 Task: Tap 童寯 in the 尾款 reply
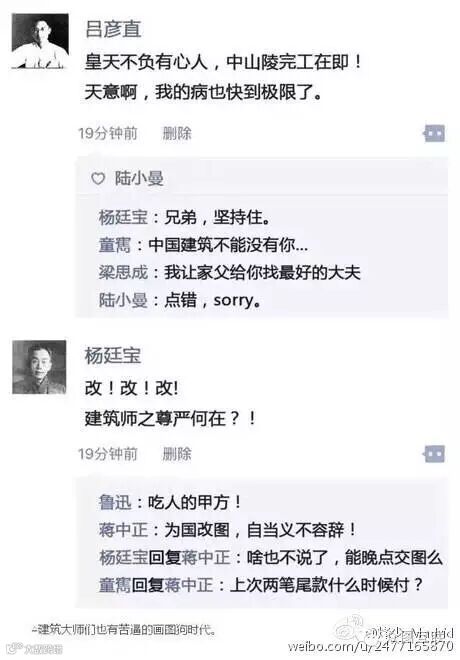coord(115,585)
